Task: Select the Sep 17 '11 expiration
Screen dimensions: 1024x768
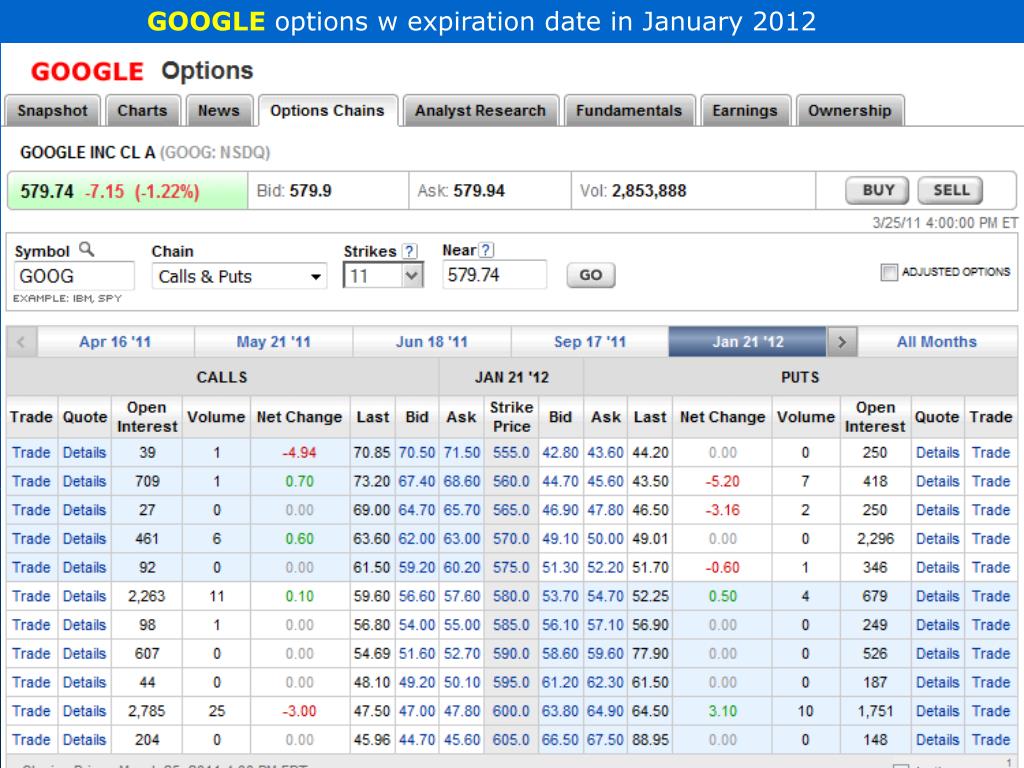Action: [590, 342]
